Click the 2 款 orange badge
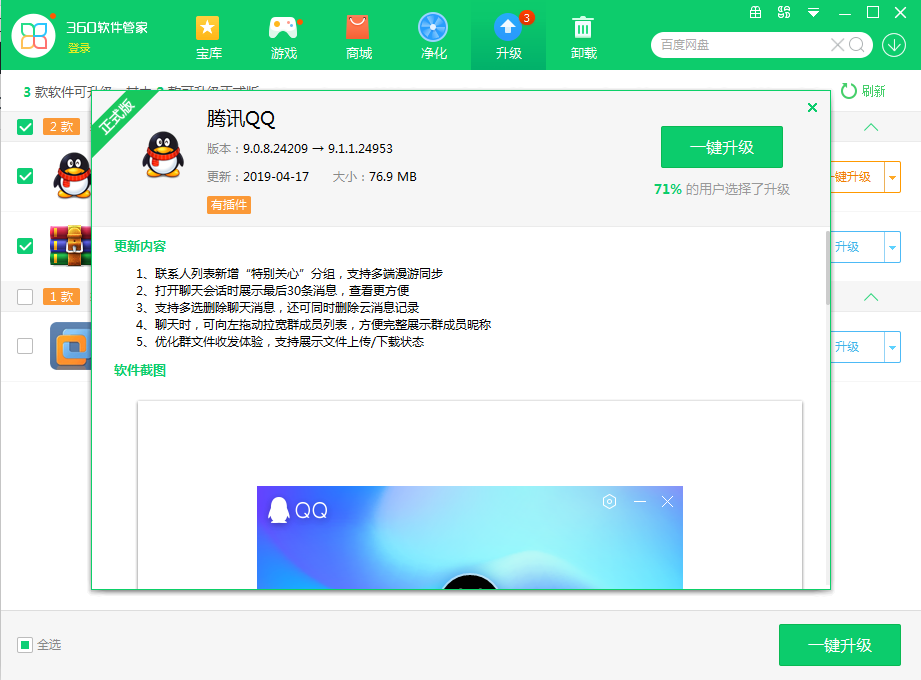Viewport: 921px width, 680px height. pos(62,126)
